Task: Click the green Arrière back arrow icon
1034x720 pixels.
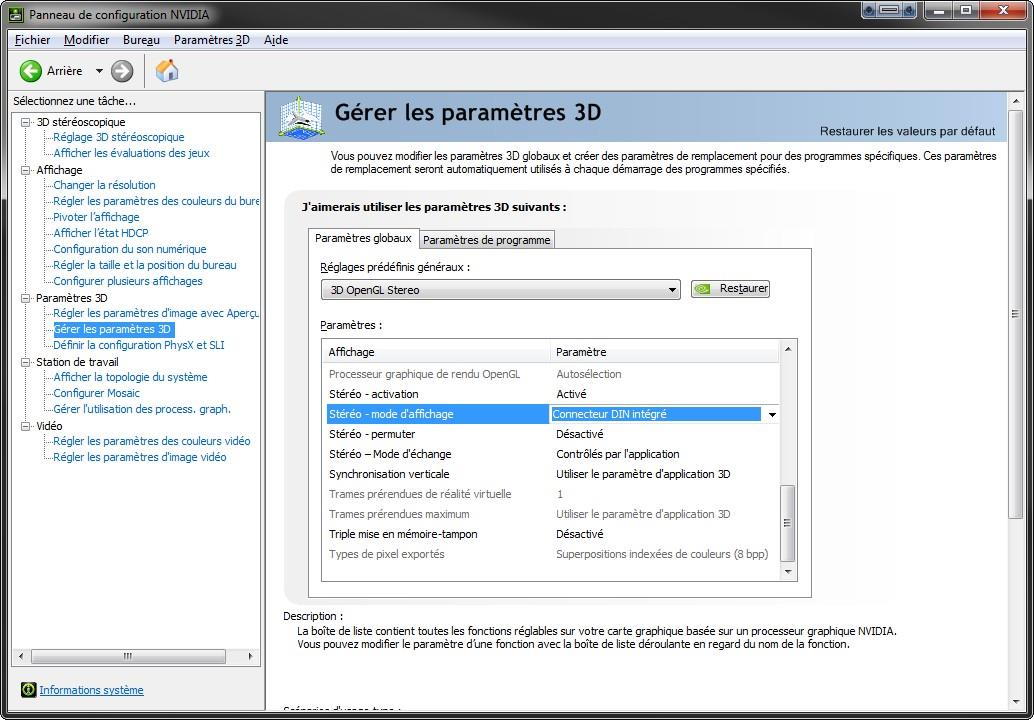Action: 31,71
